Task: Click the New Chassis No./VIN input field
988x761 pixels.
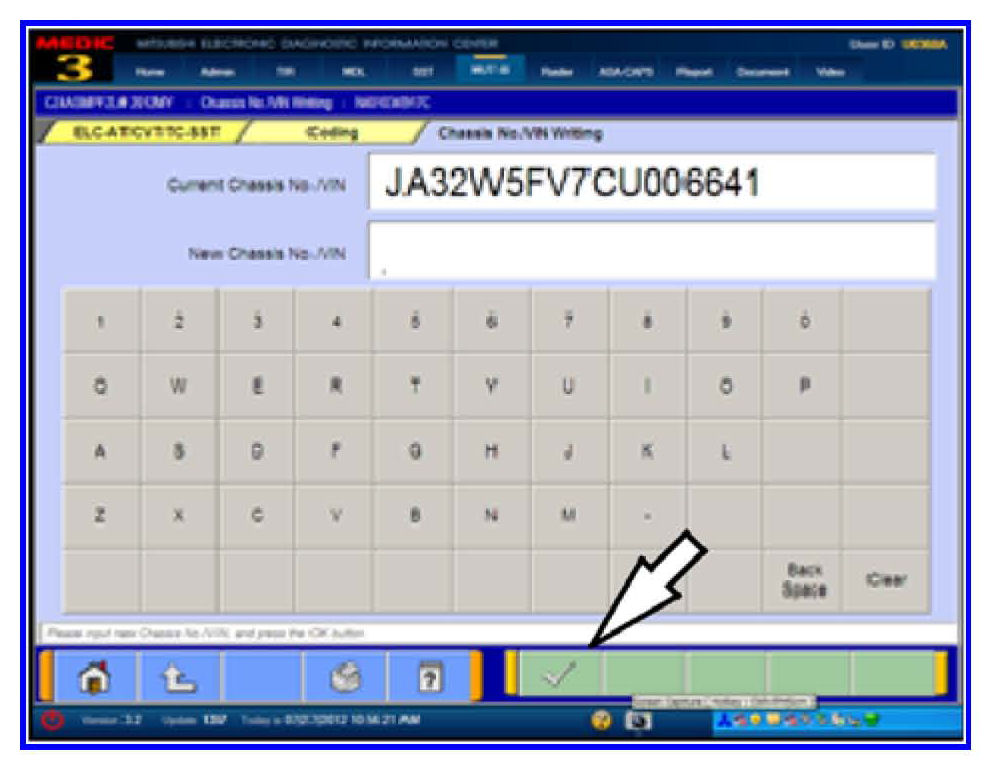Action: click(651, 250)
